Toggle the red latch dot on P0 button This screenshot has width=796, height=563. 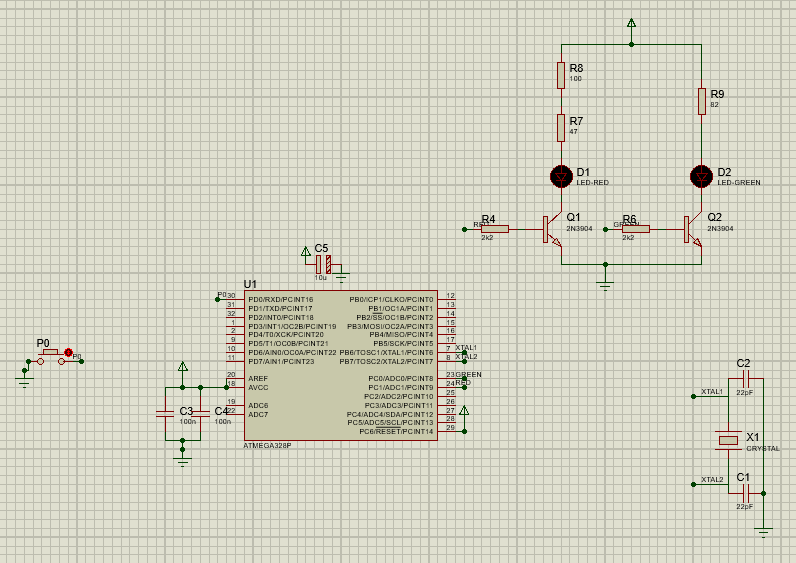[x=69, y=352]
